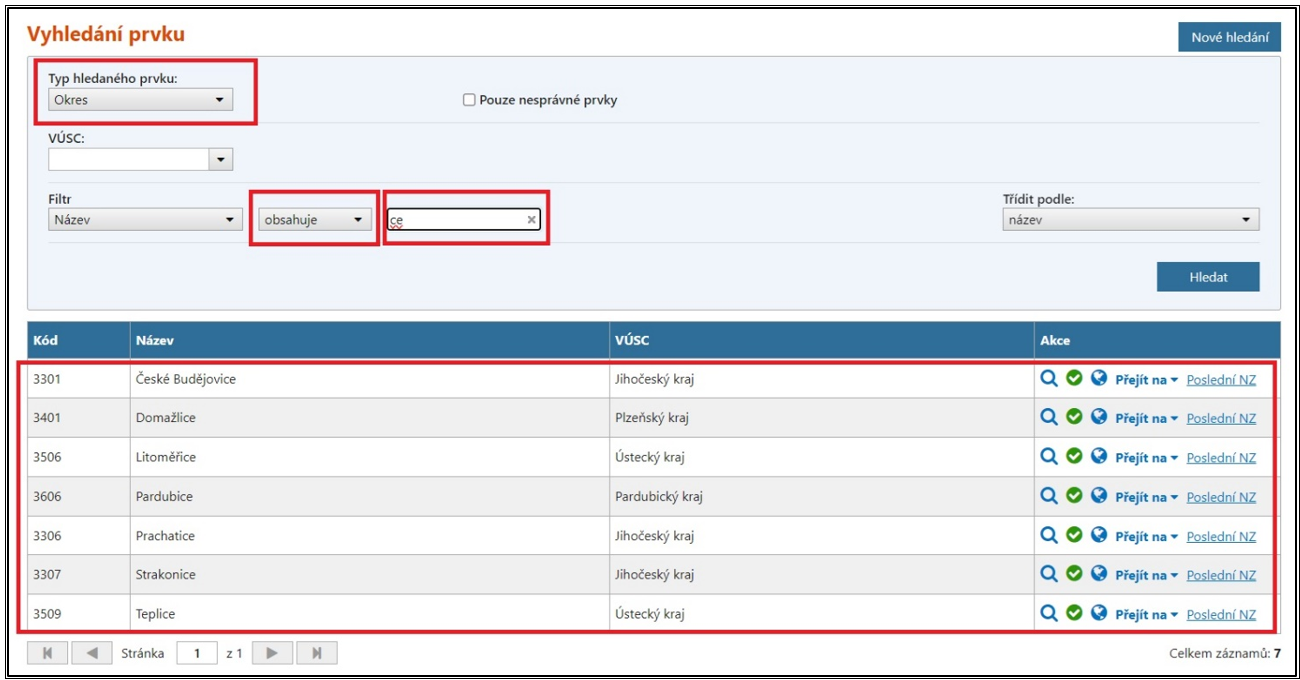Go to next page arrow in pager
Viewport: 1300px width, 680px height.
pos(272,653)
